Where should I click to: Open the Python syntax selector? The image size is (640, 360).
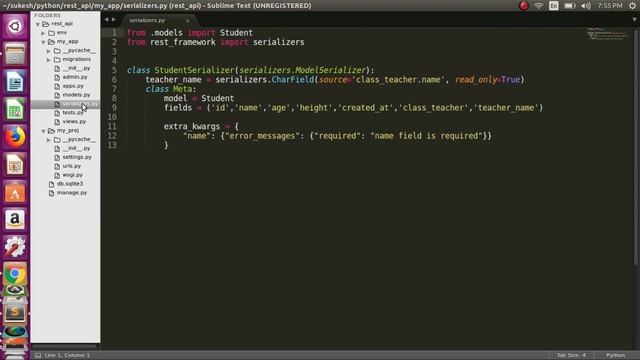(x=616, y=355)
